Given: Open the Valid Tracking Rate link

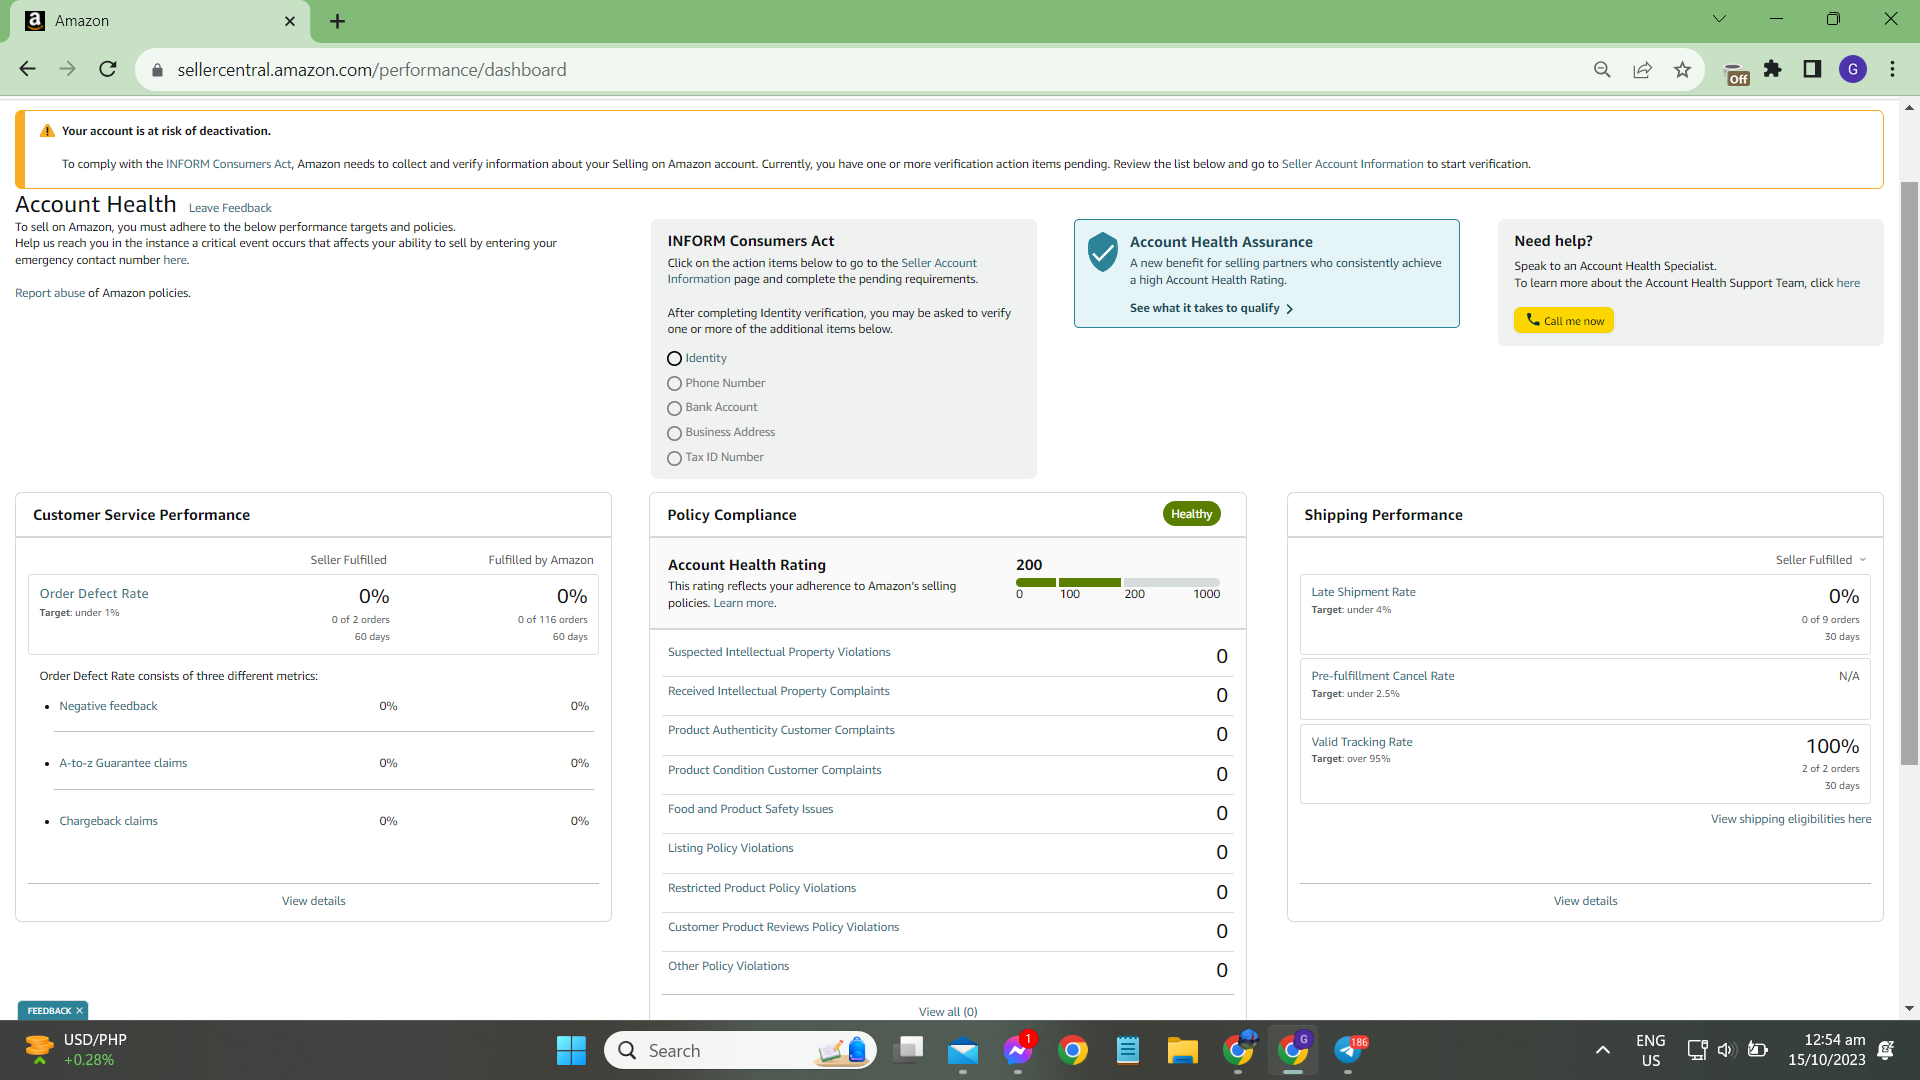Looking at the screenshot, I should [x=1362, y=742].
